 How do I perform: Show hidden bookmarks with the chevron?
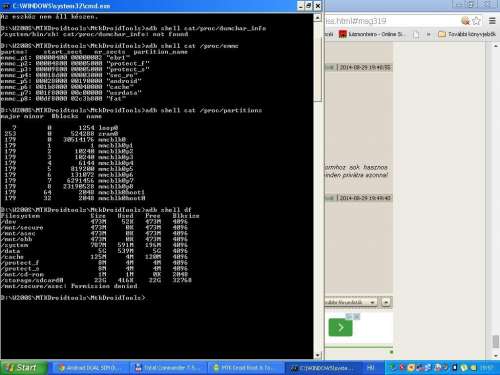coord(429,34)
